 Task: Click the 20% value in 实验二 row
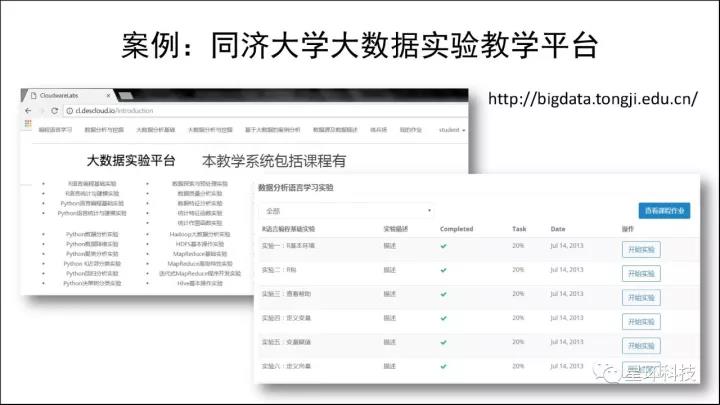(x=518, y=270)
